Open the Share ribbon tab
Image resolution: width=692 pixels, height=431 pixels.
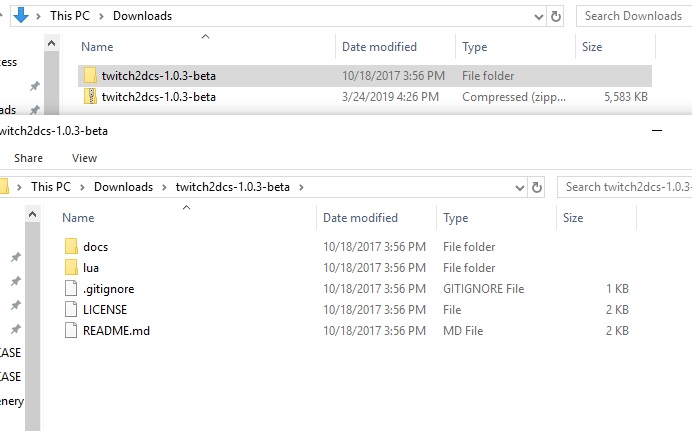[28, 158]
